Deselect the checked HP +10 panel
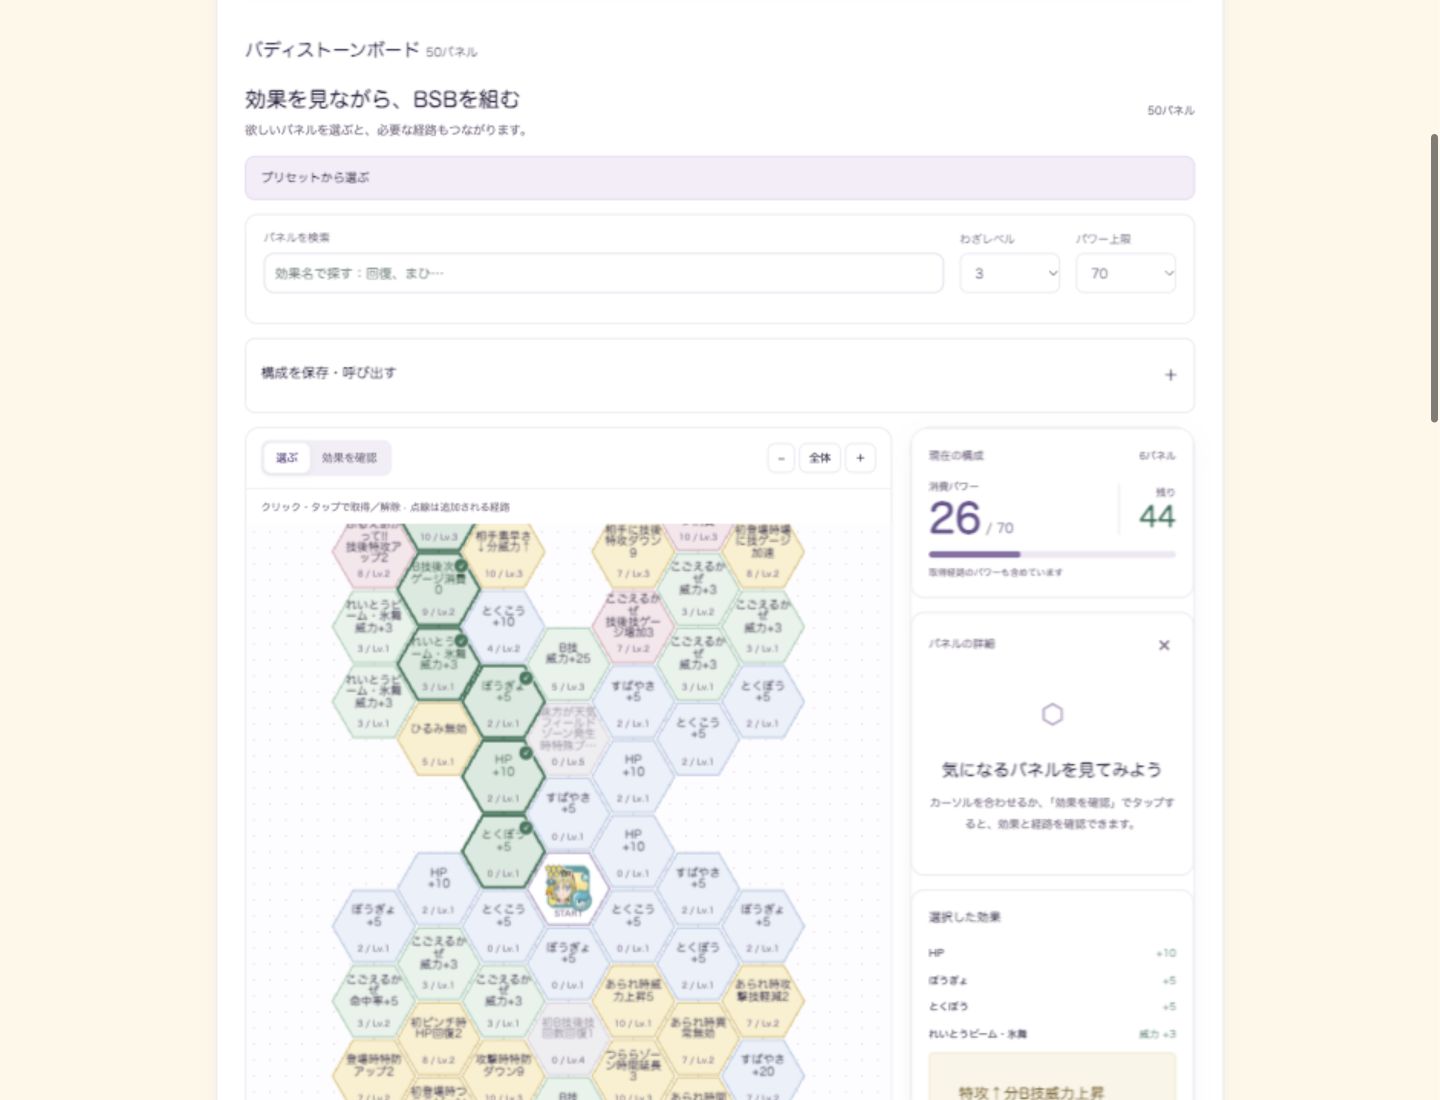The image size is (1440, 1100). point(503,778)
